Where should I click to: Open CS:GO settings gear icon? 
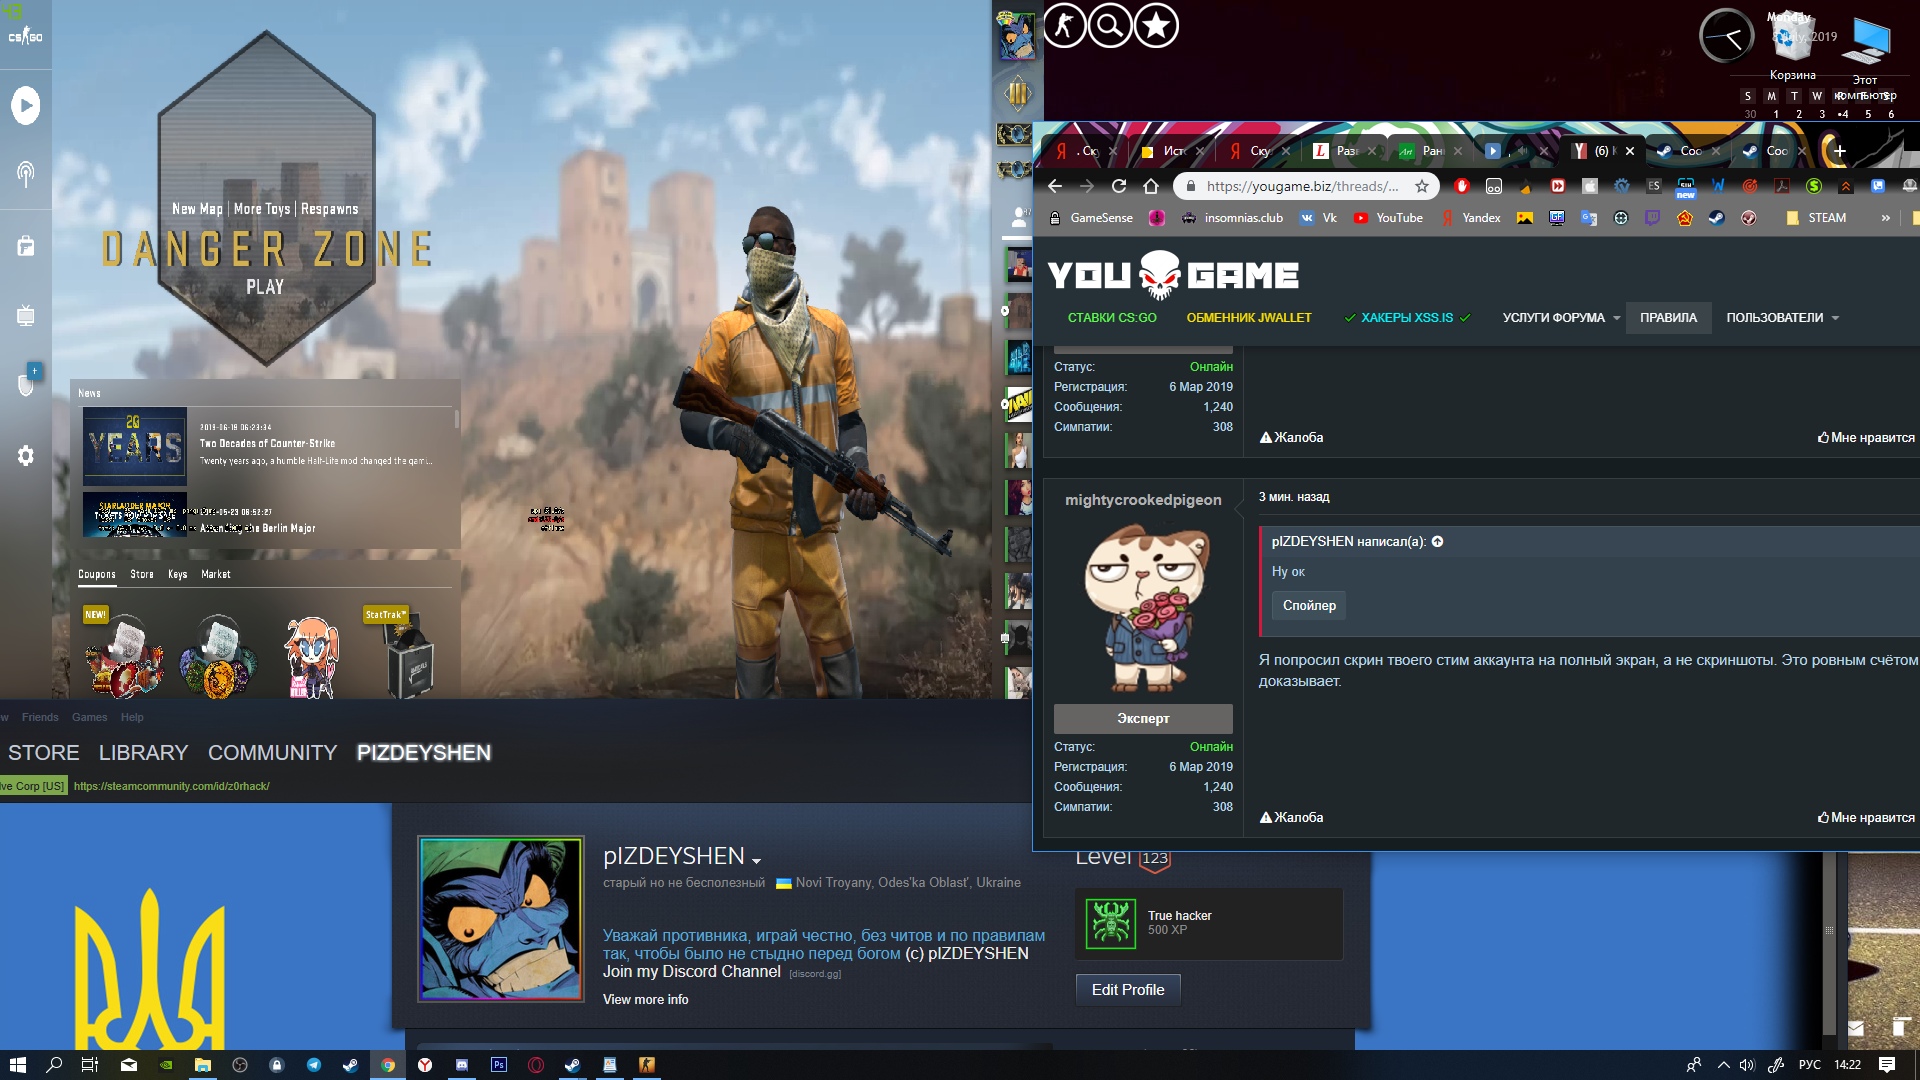(26, 456)
